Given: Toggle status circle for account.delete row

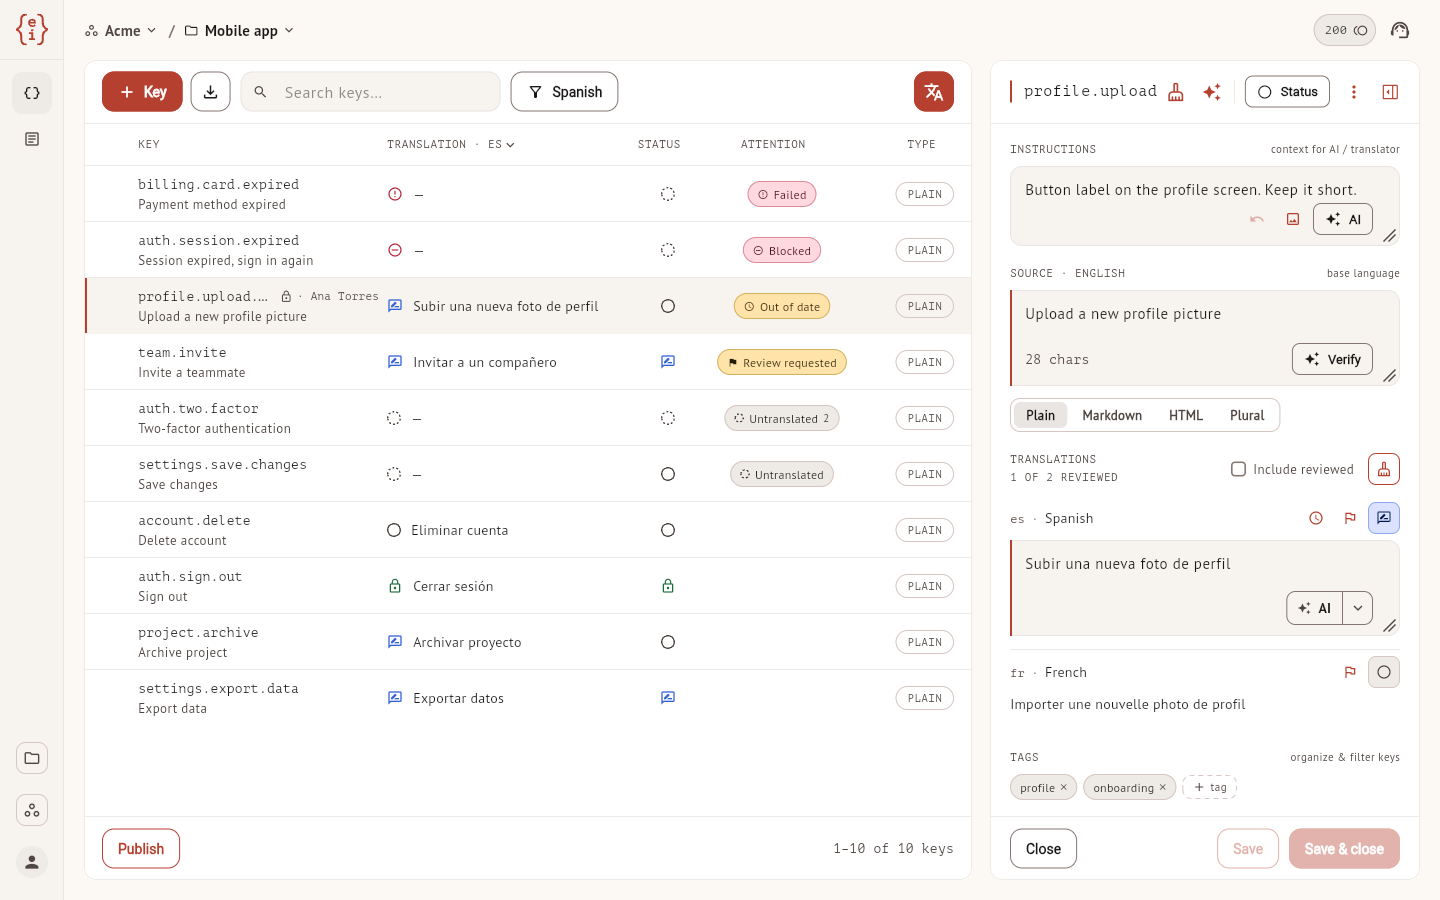Looking at the screenshot, I should 668,530.
